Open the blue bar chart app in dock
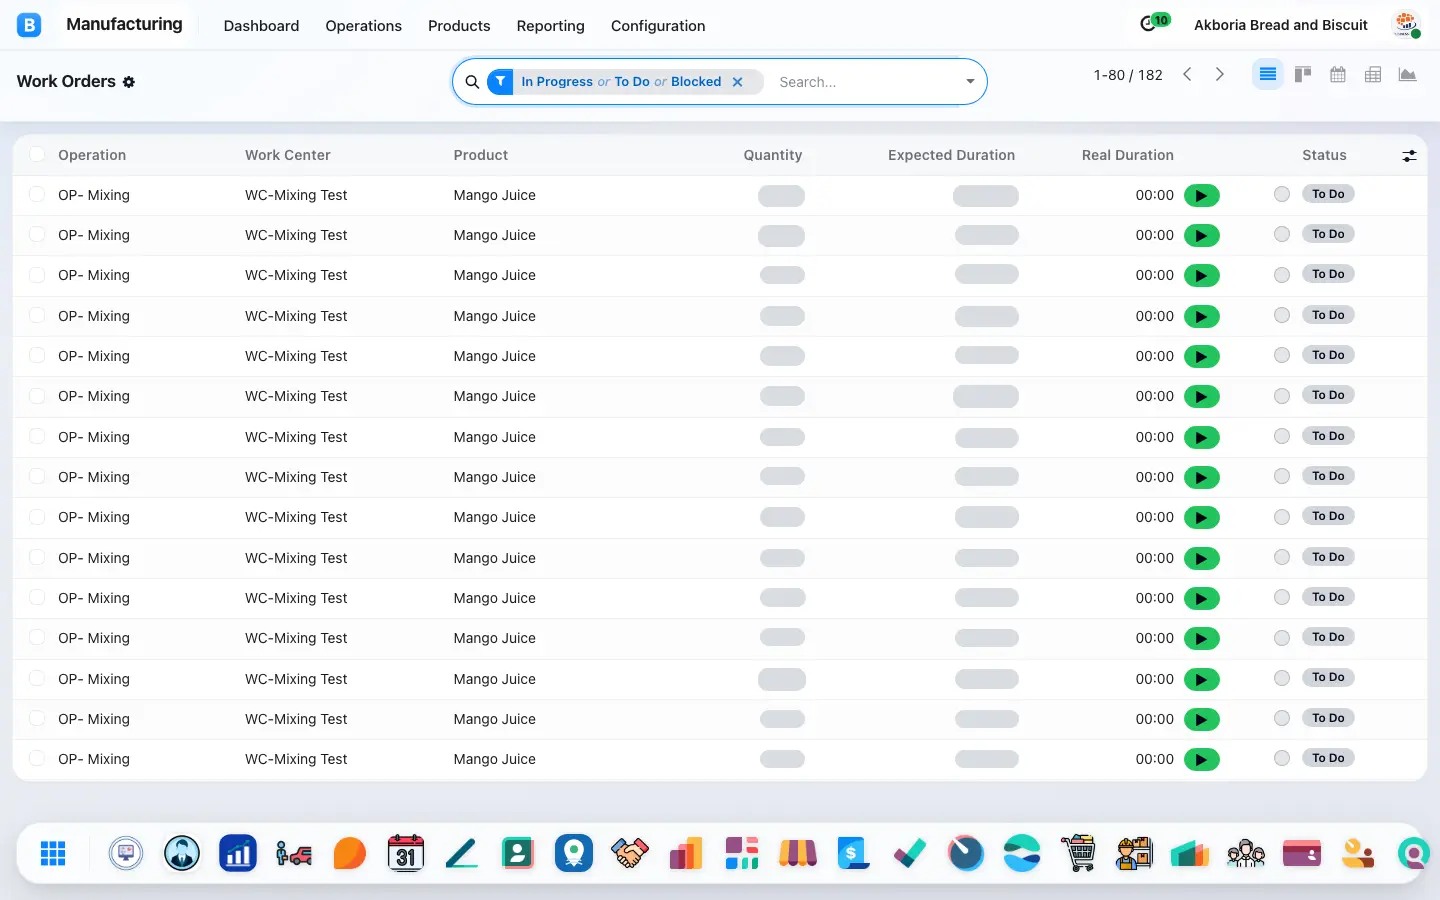Image resolution: width=1440 pixels, height=900 pixels. pos(238,853)
